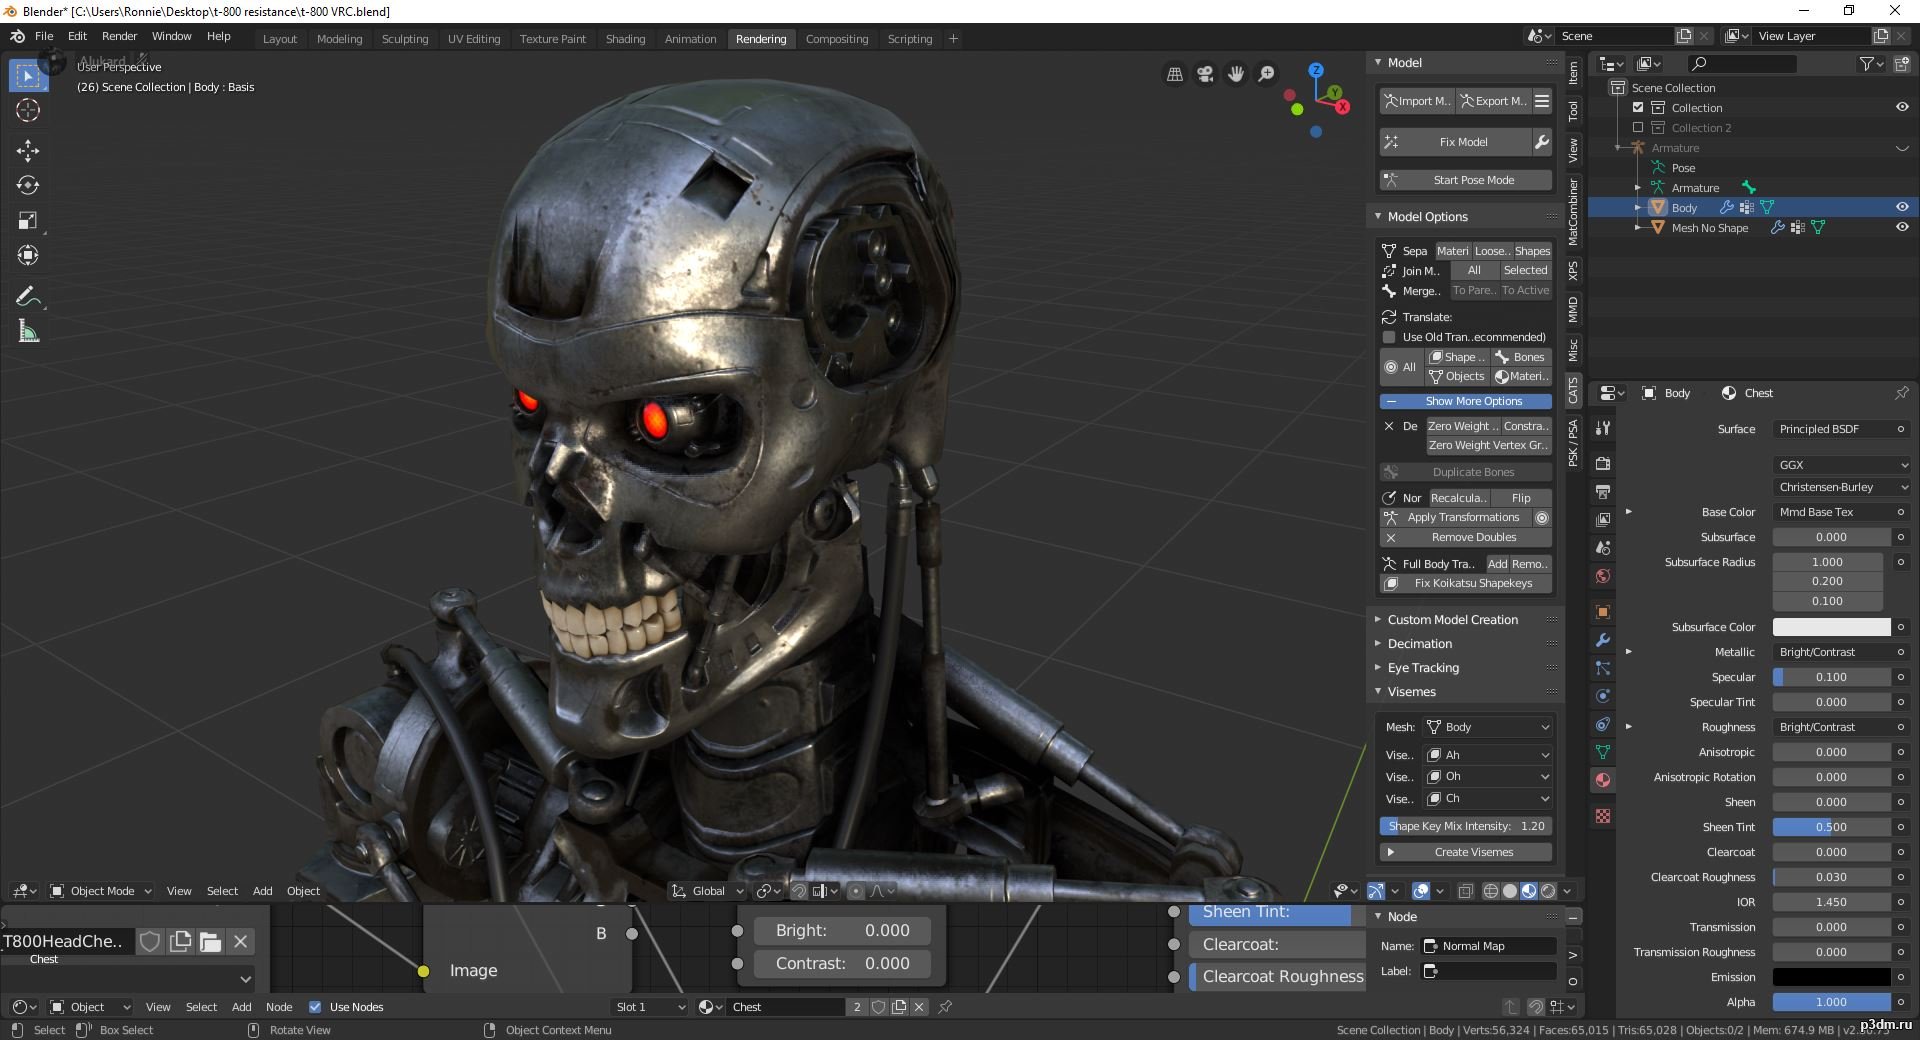Open image file folder icon in node editor
The height and width of the screenshot is (1040, 1920).
210,941
